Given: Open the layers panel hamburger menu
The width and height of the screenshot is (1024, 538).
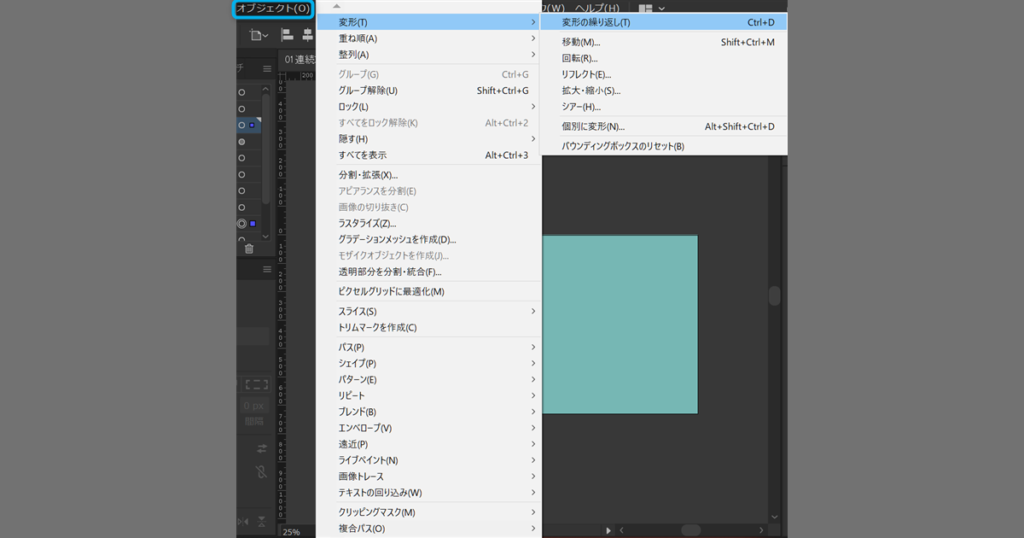Looking at the screenshot, I should (267, 68).
